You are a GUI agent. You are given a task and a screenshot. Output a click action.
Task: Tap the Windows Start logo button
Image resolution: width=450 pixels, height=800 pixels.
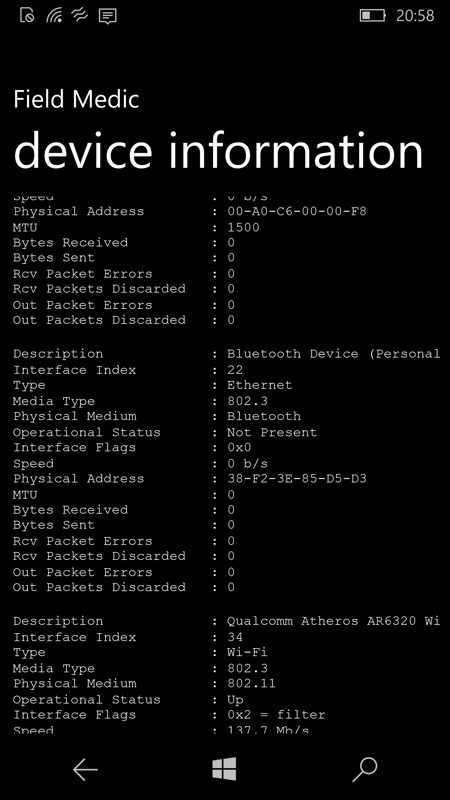point(224,769)
